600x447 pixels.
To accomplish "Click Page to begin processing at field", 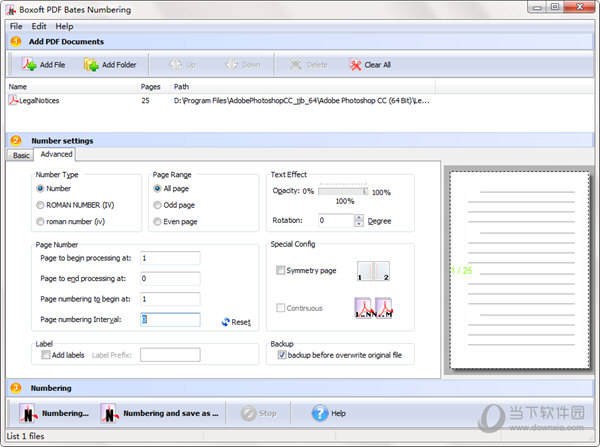I will coord(170,258).
